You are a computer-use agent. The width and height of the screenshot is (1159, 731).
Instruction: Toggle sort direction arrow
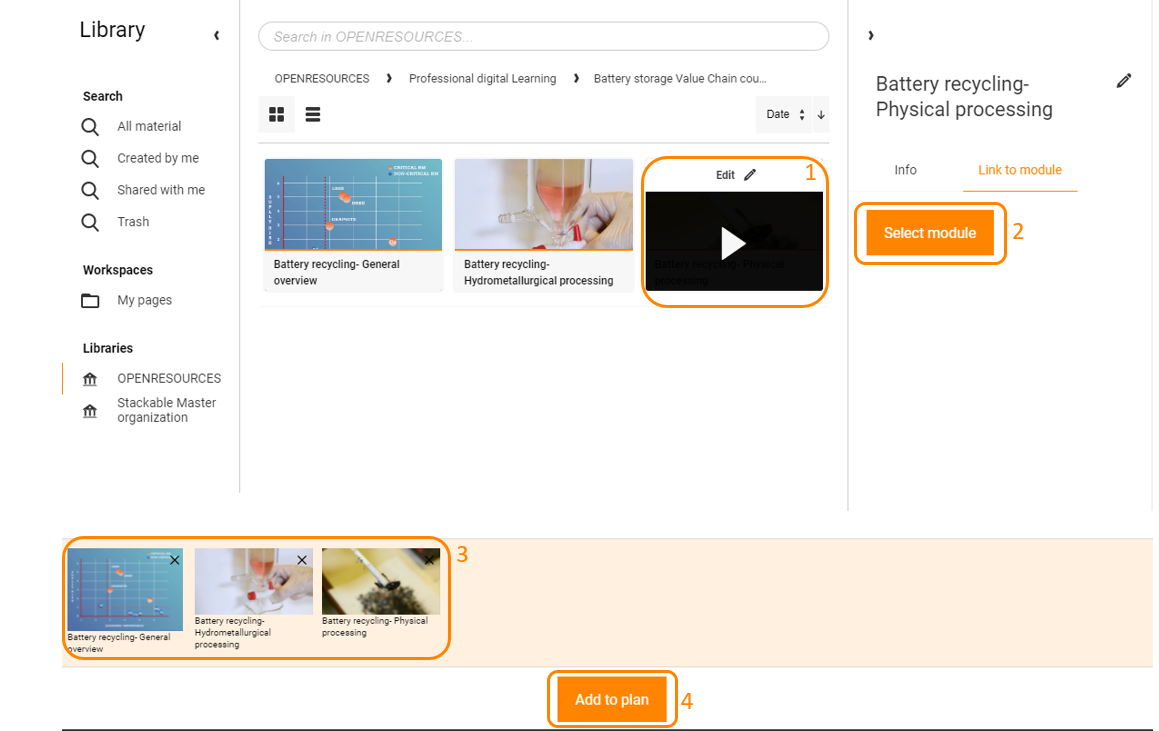click(820, 115)
